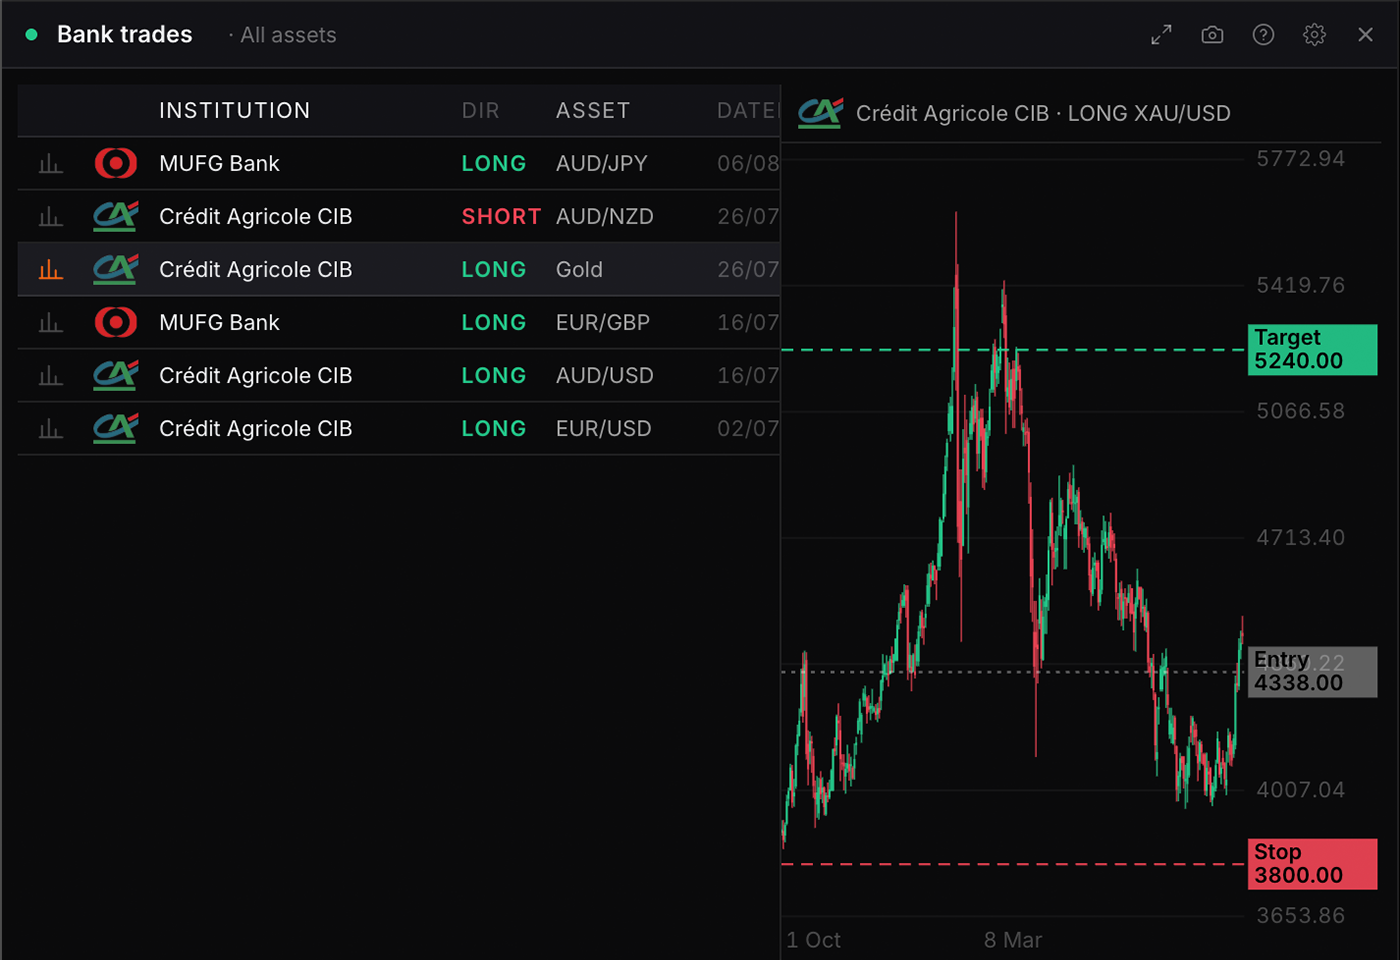Click the 3653.86 price axis value
This screenshot has width=1400, height=960.
[1300, 915]
